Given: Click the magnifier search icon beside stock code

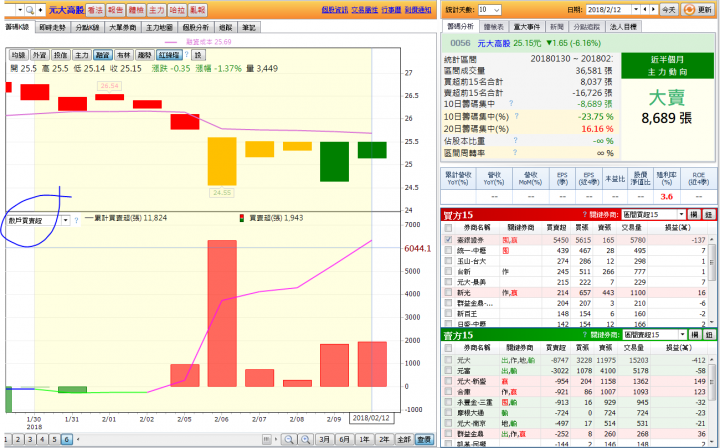Looking at the screenshot, I should pos(29,10).
